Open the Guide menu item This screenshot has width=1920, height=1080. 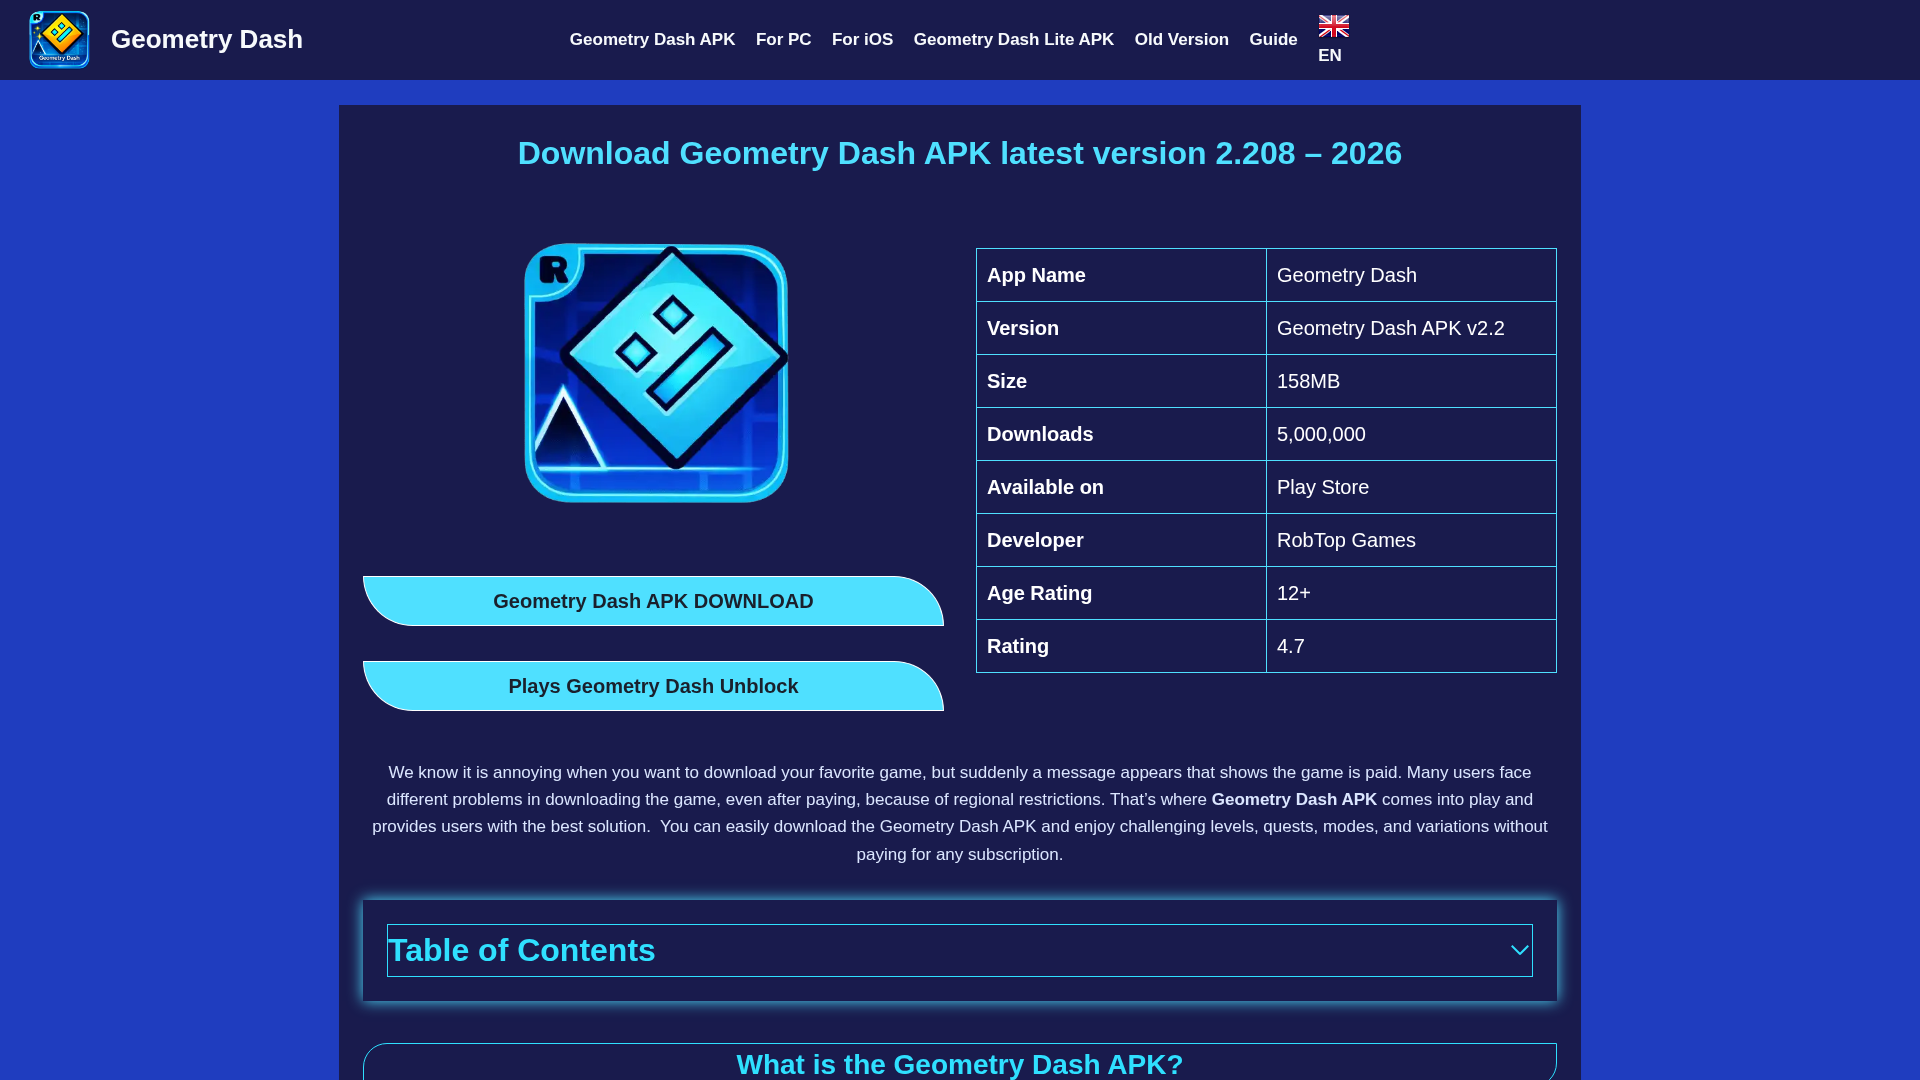[x=1273, y=40]
